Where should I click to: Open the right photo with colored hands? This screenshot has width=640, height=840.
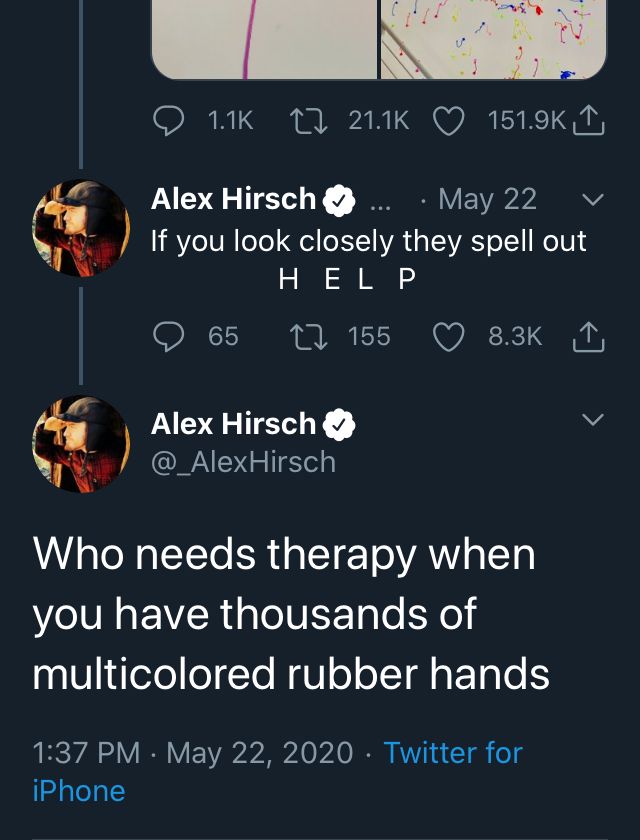[x=493, y=39]
